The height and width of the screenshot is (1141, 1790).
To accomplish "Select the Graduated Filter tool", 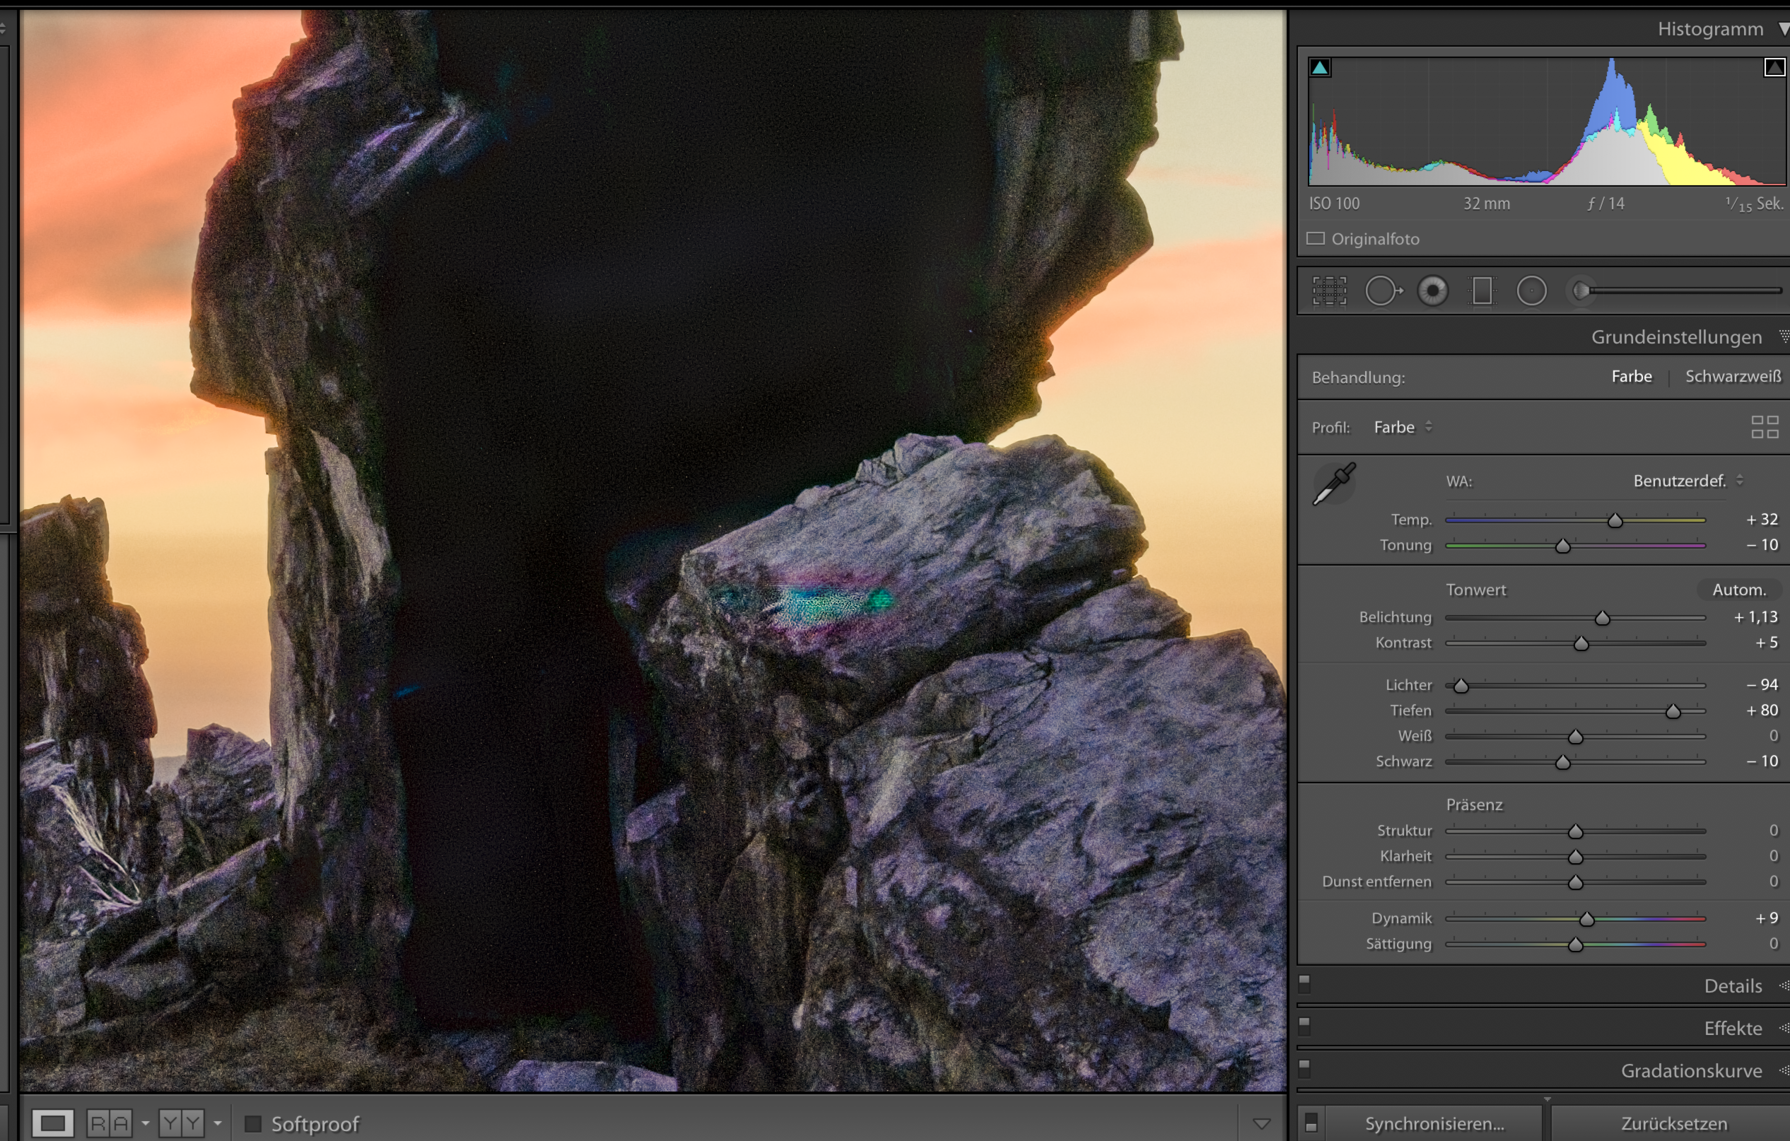I will click(1482, 291).
